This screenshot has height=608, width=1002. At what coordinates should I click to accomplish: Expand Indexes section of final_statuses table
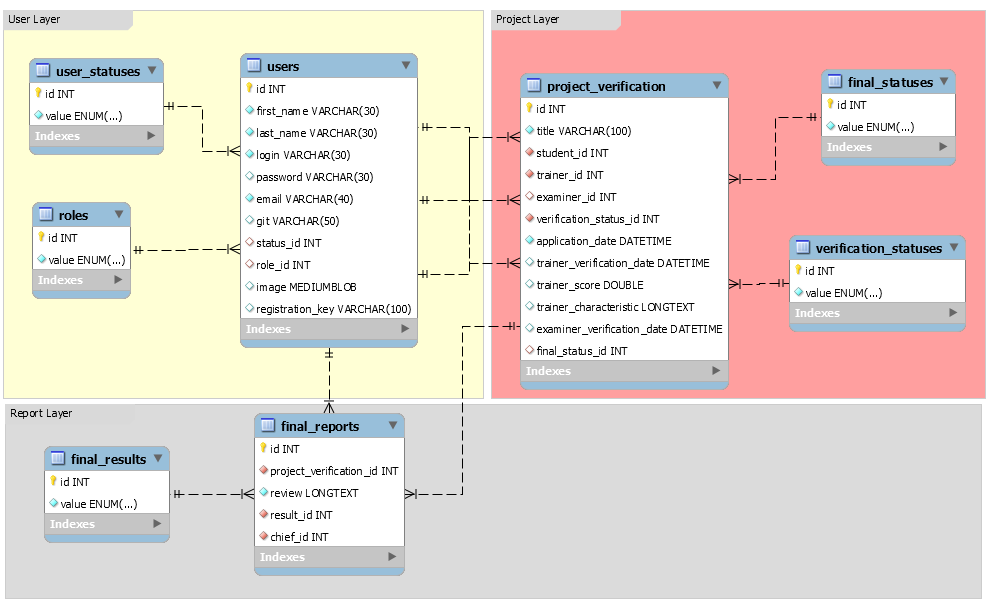click(x=943, y=146)
